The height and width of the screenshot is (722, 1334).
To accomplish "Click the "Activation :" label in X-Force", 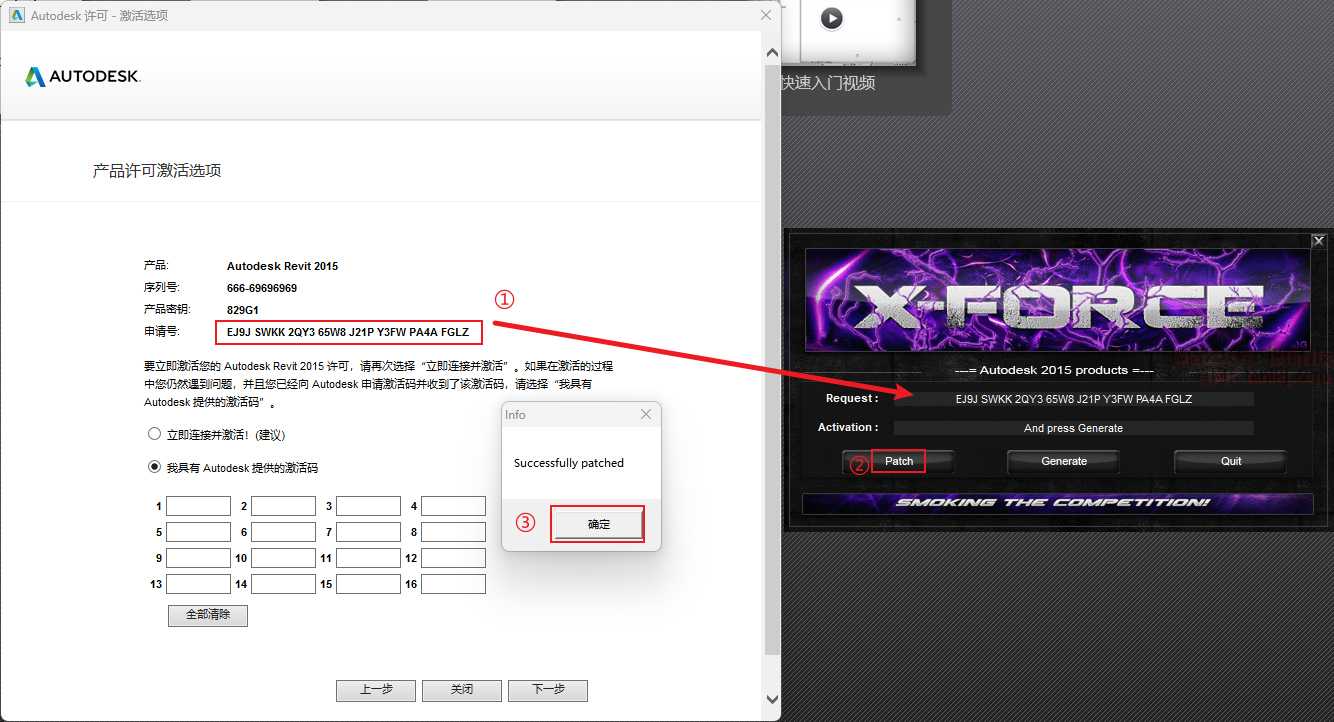I will click(x=848, y=428).
